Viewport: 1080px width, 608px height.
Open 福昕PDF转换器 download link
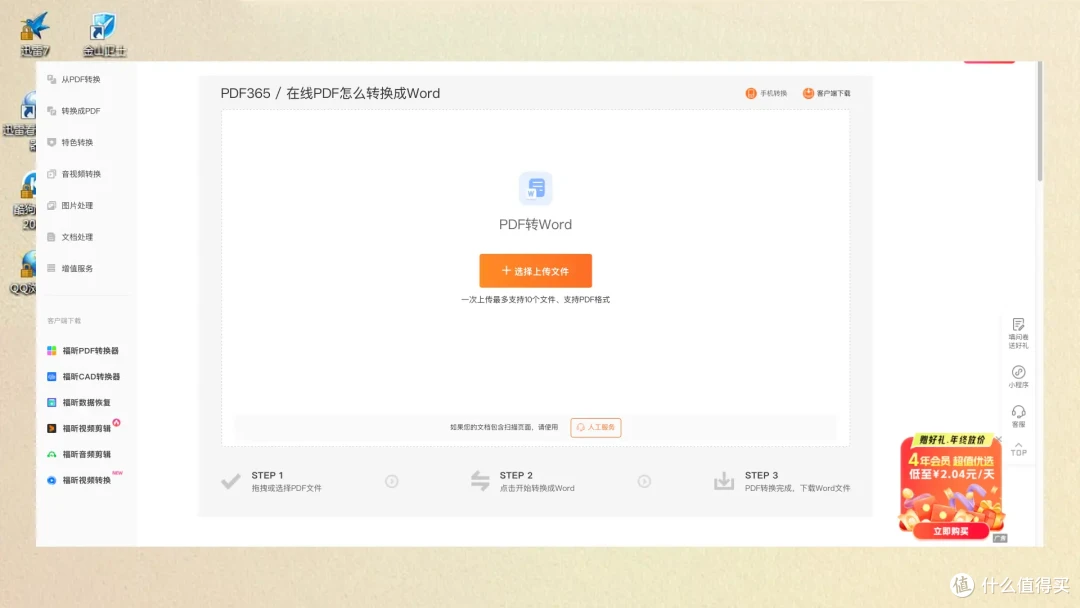(90, 350)
